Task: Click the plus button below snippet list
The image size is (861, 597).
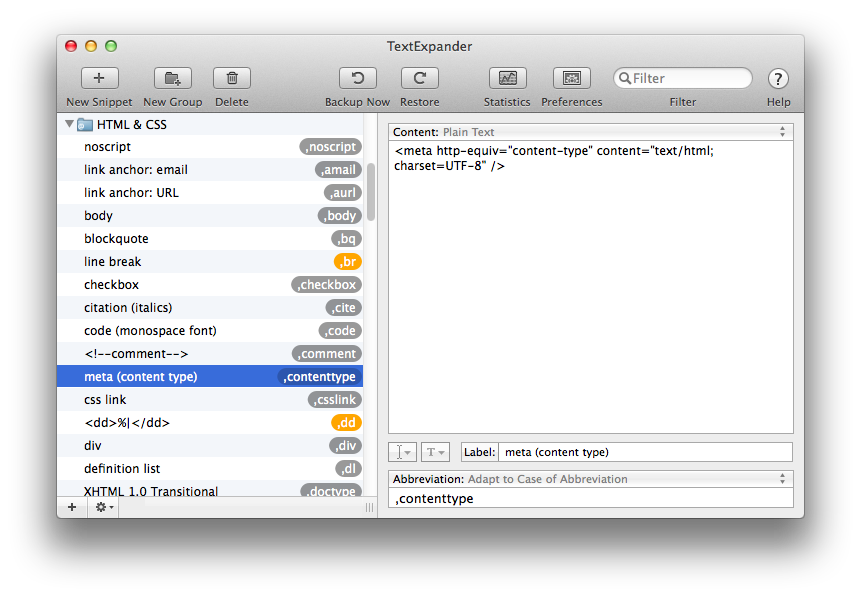Action: coord(71,508)
